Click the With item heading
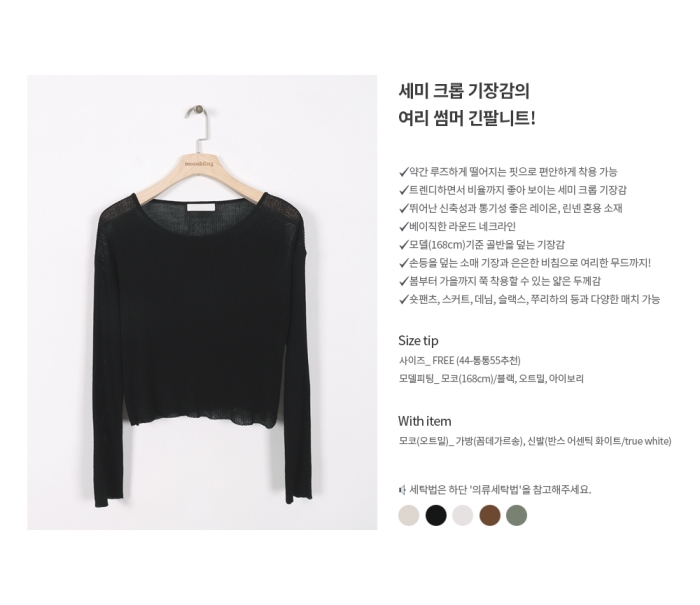The height and width of the screenshot is (605, 700). click(425, 421)
